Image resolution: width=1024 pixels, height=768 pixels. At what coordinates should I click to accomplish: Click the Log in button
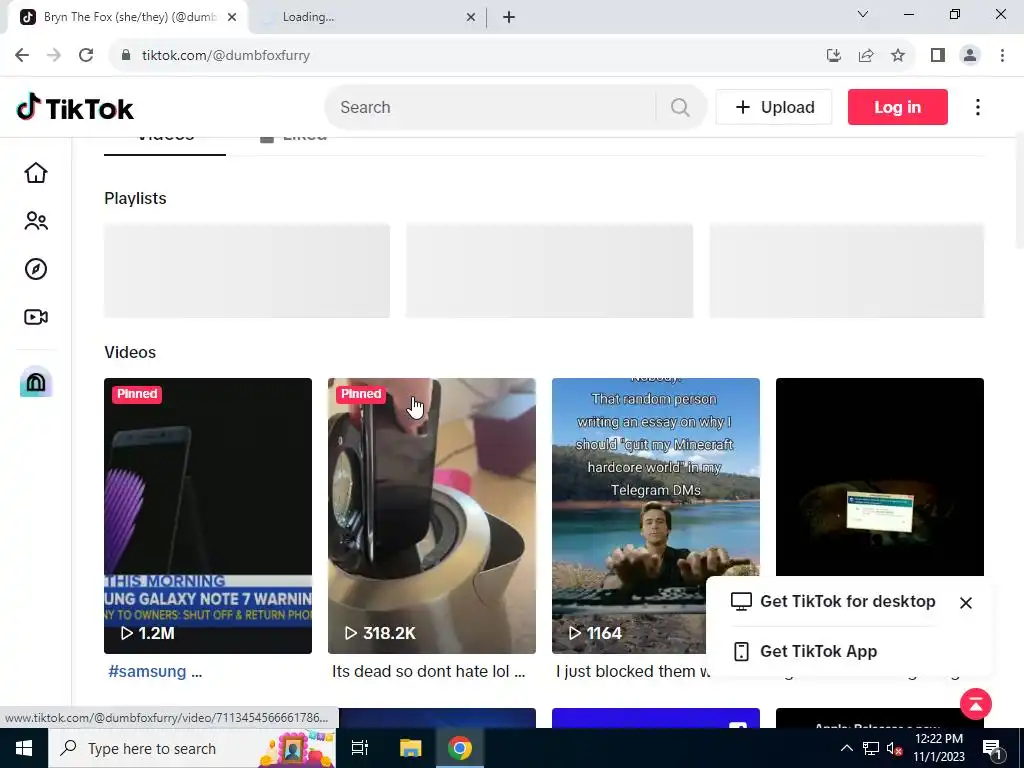[897, 107]
